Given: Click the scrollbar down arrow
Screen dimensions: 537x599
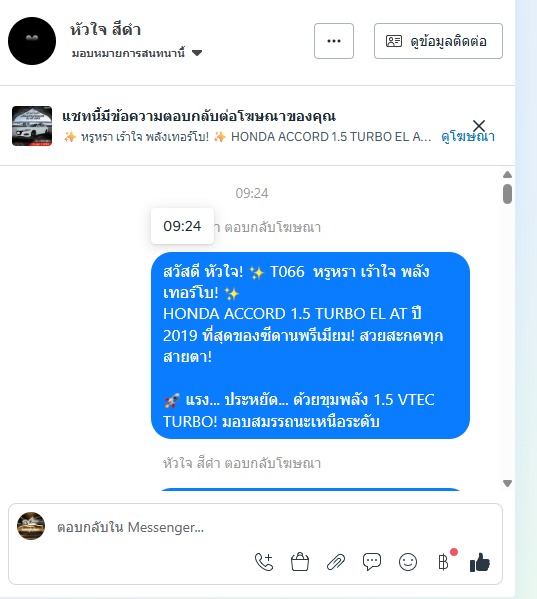Looking at the screenshot, I should (x=507, y=484).
